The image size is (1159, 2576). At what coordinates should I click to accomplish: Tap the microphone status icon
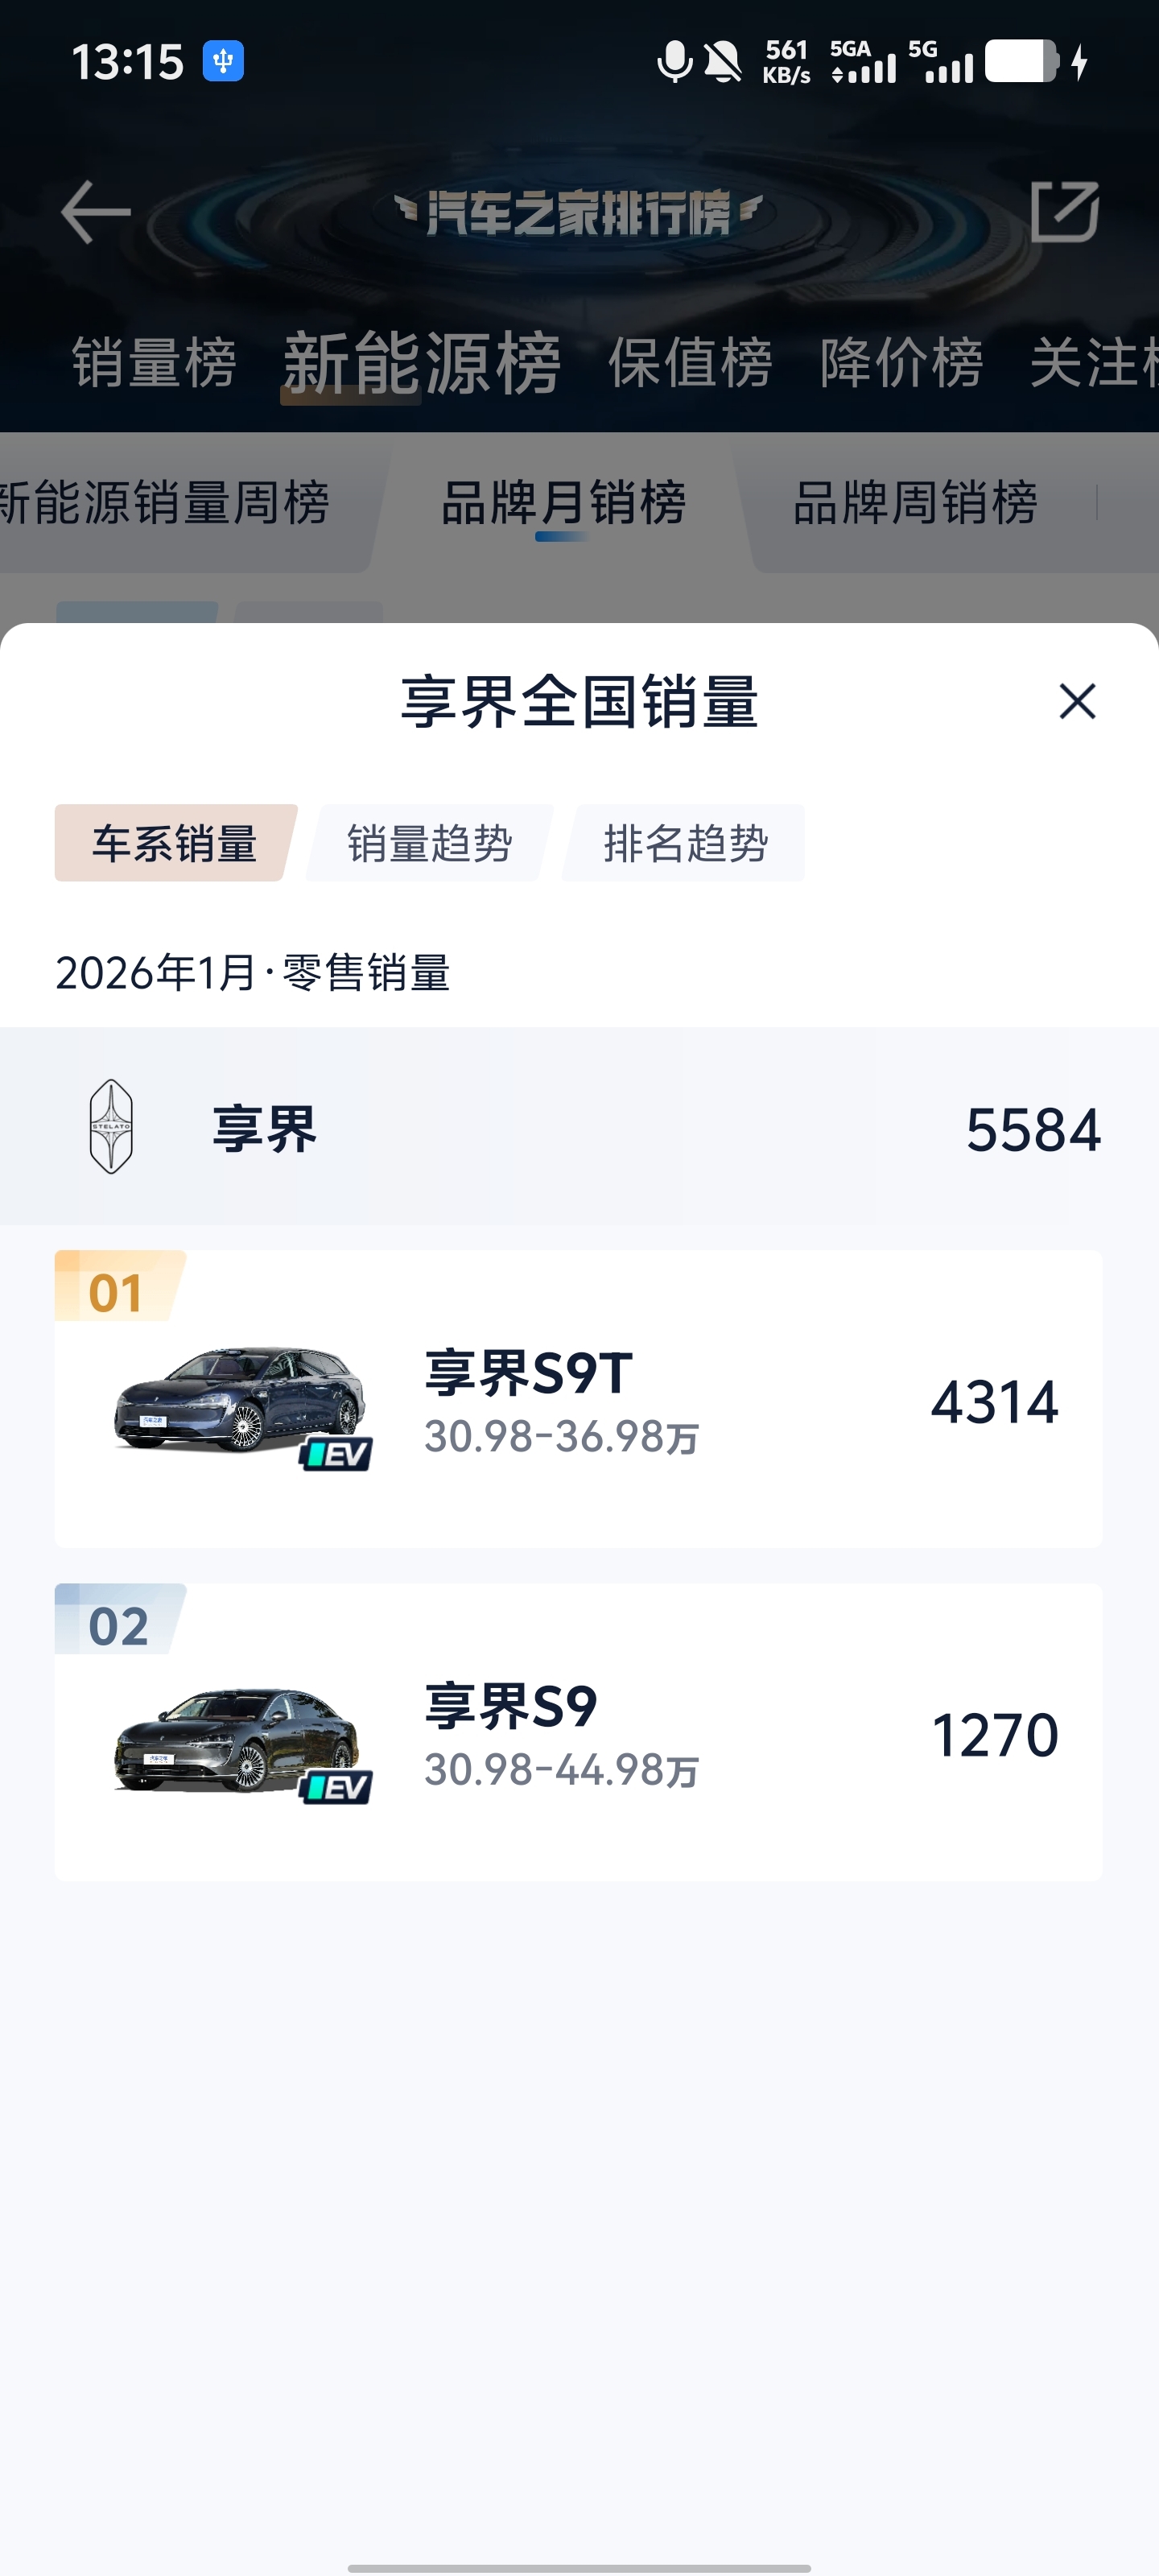click(x=675, y=62)
